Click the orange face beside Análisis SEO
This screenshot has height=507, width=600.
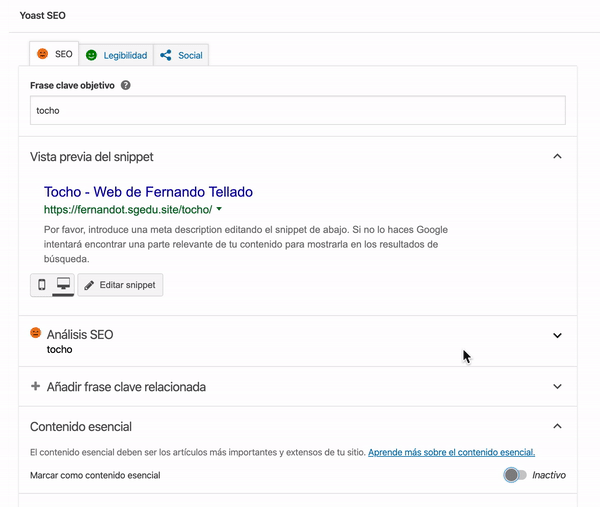(x=36, y=333)
